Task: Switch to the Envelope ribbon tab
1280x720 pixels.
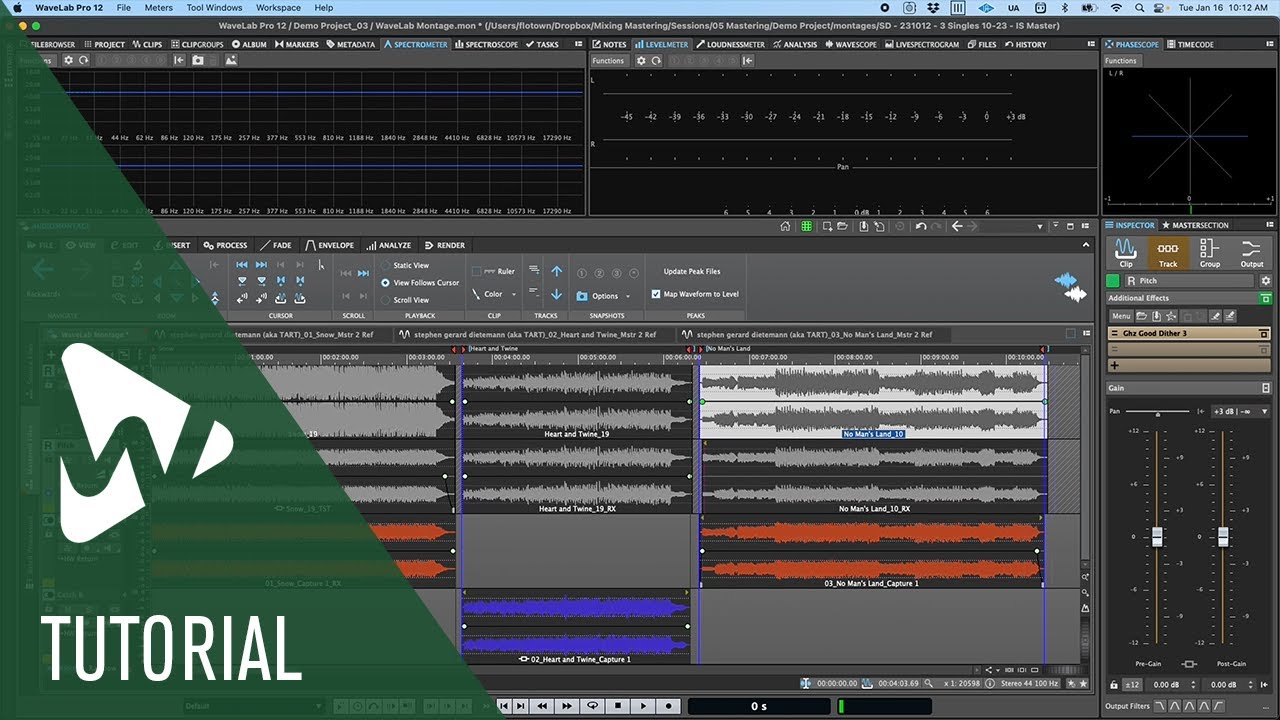Action: [x=330, y=245]
